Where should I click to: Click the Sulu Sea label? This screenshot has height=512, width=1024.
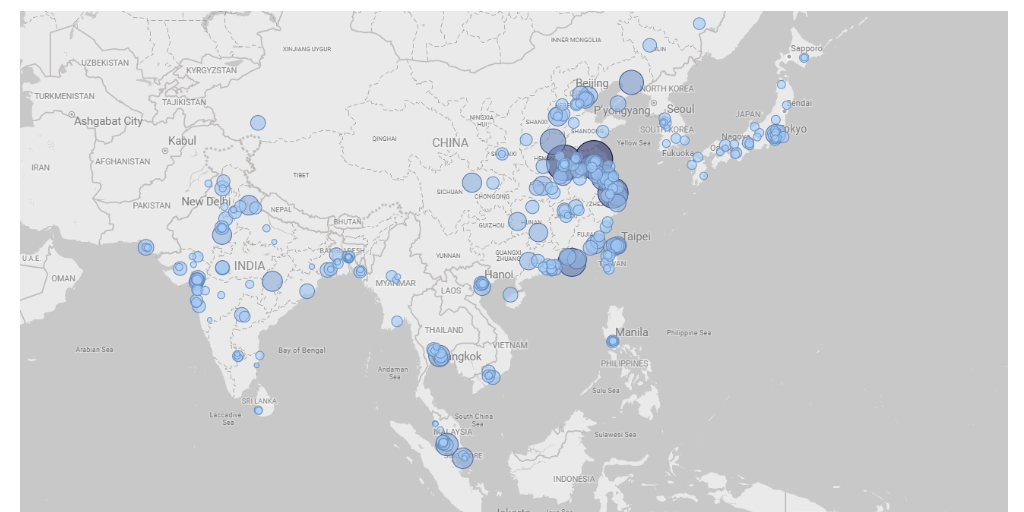point(606,391)
